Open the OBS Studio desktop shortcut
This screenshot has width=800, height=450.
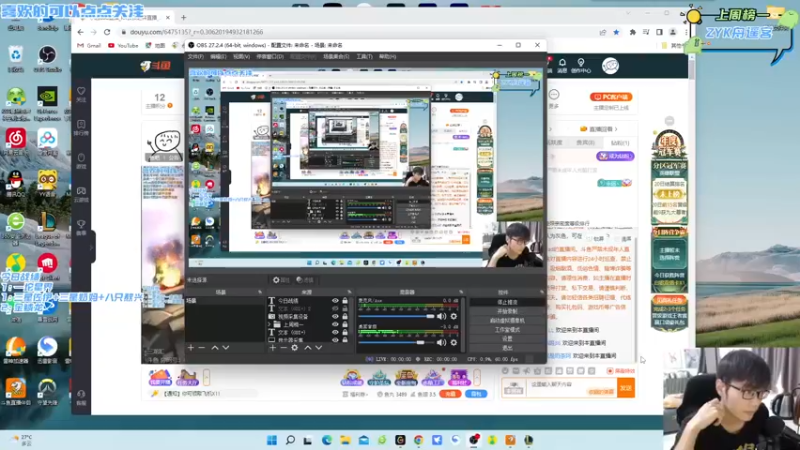tap(47, 59)
